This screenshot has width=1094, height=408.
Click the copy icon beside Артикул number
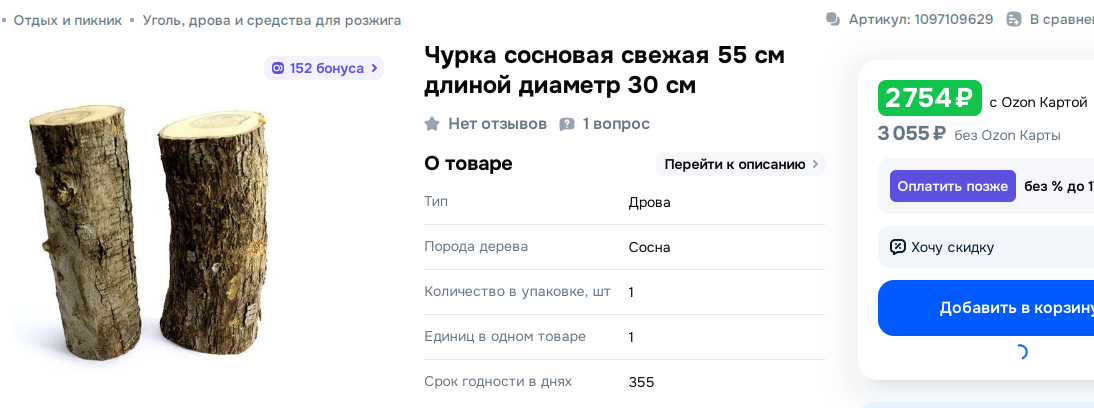(833, 19)
